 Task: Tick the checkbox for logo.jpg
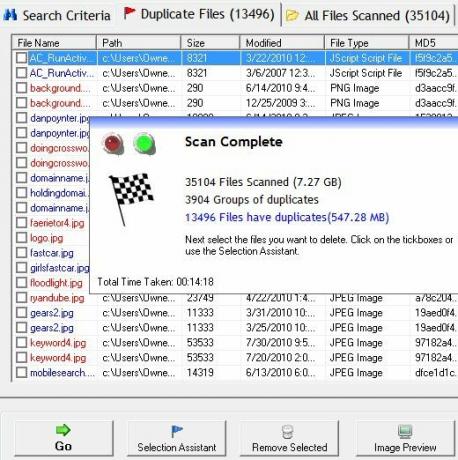(22, 238)
